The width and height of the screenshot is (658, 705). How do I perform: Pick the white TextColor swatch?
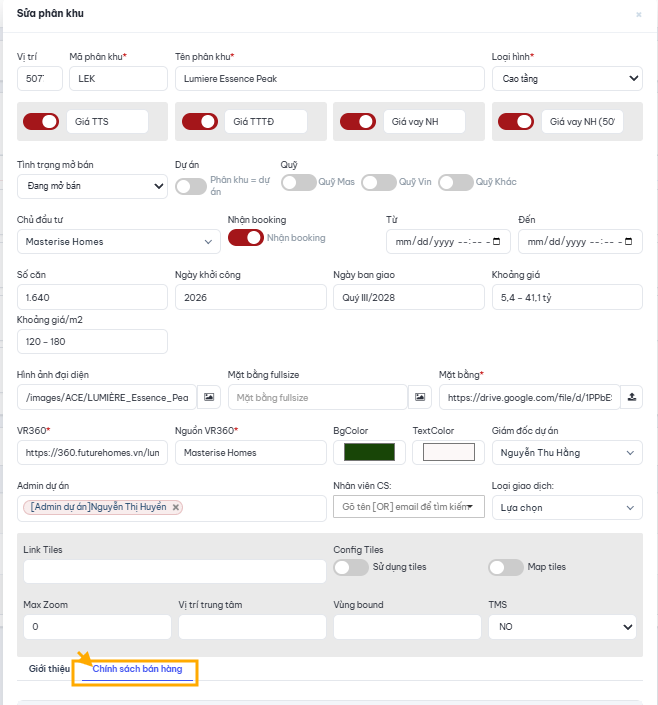(x=448, y=452)
